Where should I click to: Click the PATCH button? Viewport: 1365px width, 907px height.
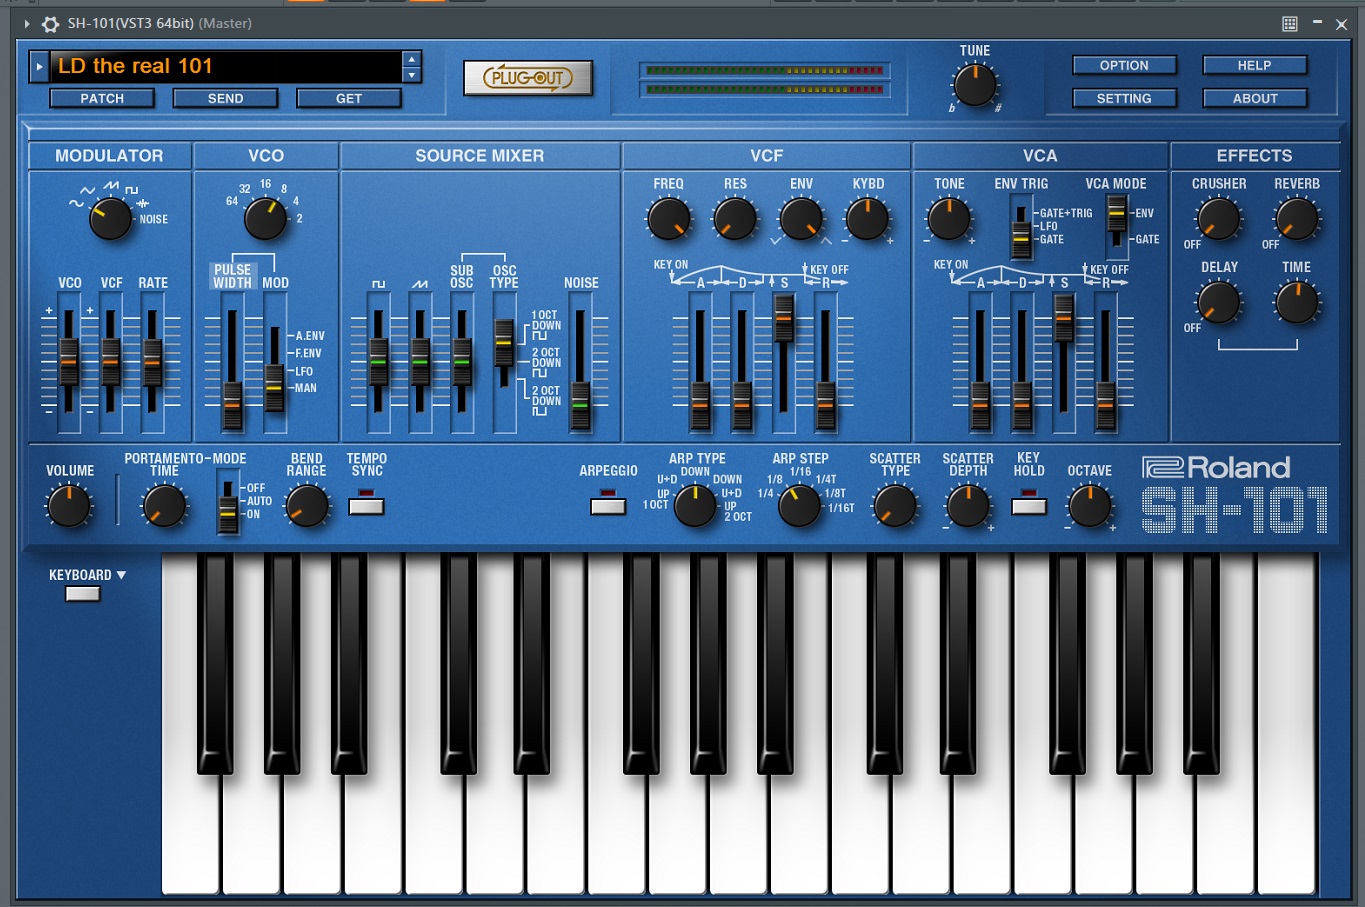tap(102, 98)
